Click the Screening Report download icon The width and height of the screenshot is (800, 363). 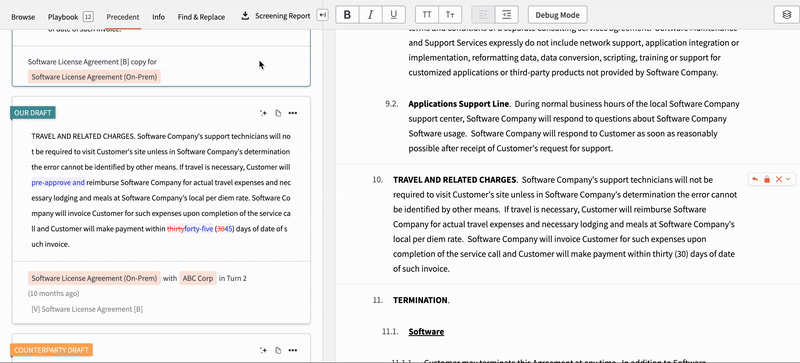(x=245, y=16)
